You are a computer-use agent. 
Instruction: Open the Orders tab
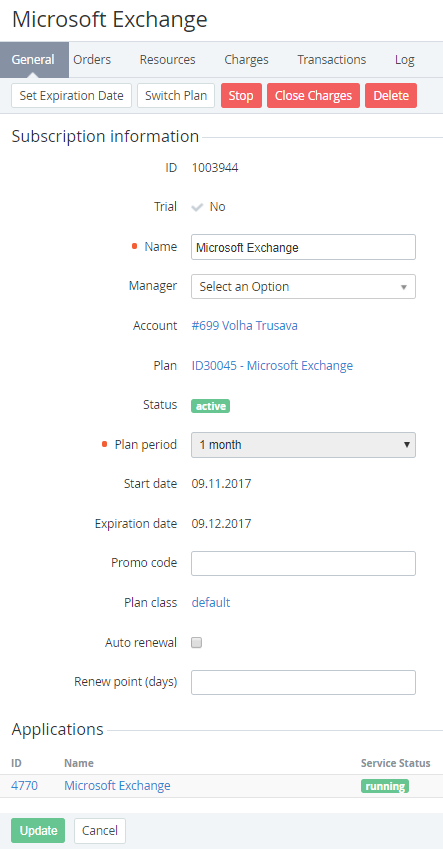coord(92,60)
